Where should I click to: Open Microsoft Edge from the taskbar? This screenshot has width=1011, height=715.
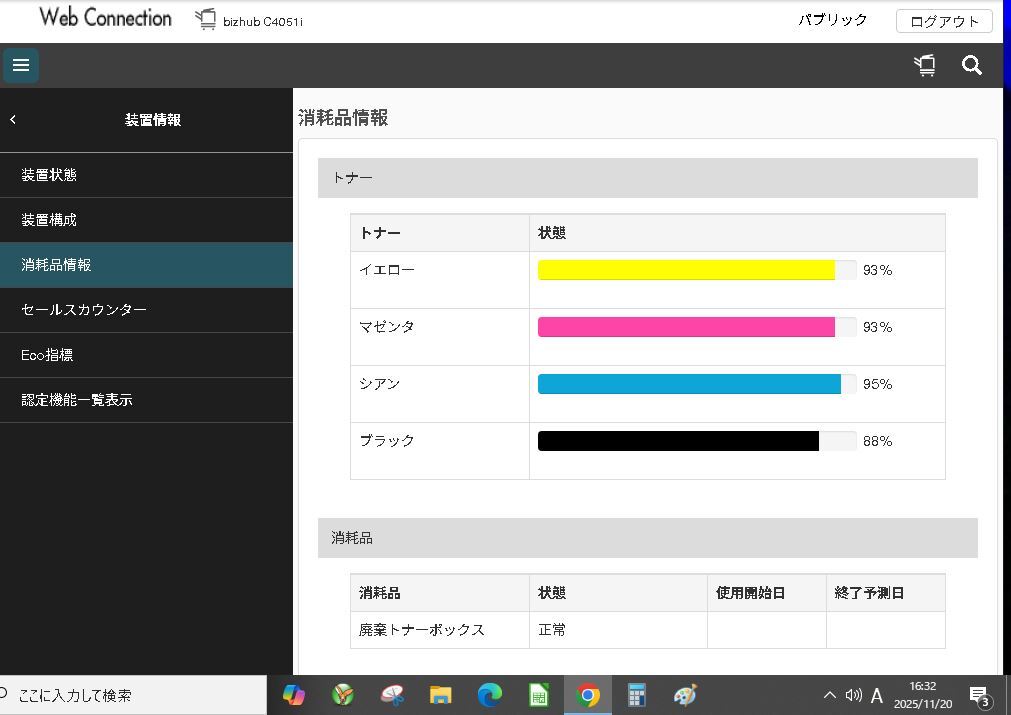[490, 695]
